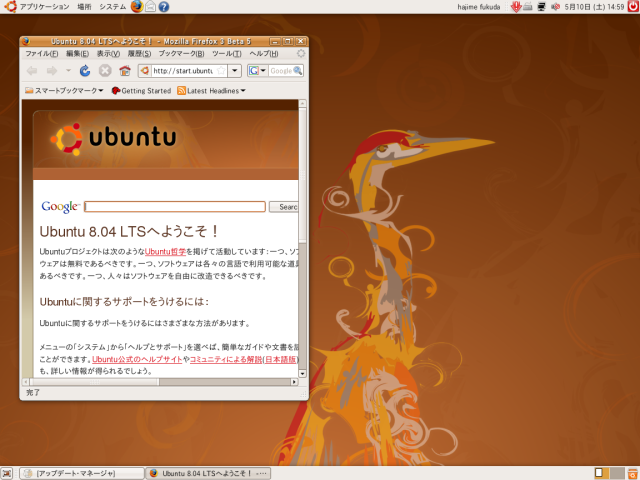Open the address bar history dropdown
This screenshot has height=480, width=640.
point(235,71)
